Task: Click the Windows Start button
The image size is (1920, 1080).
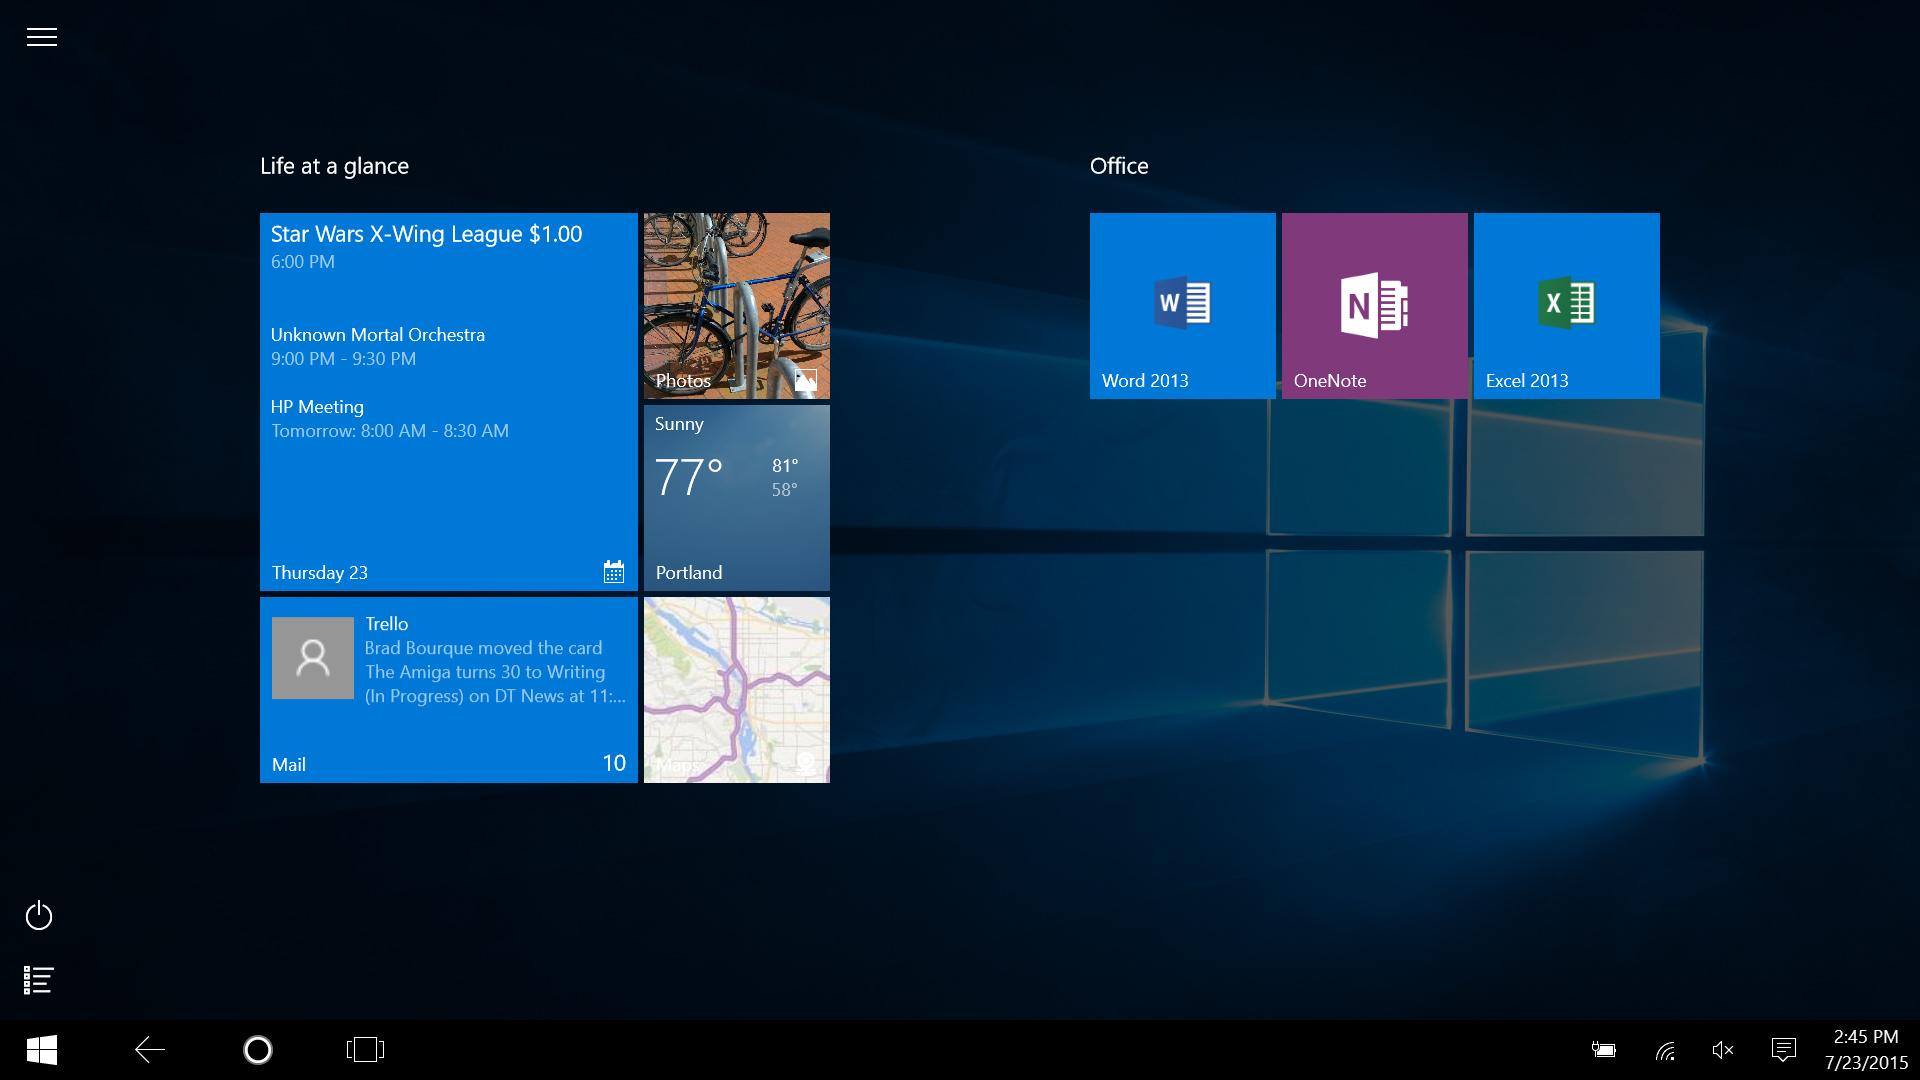Action: coord(42,1050)
